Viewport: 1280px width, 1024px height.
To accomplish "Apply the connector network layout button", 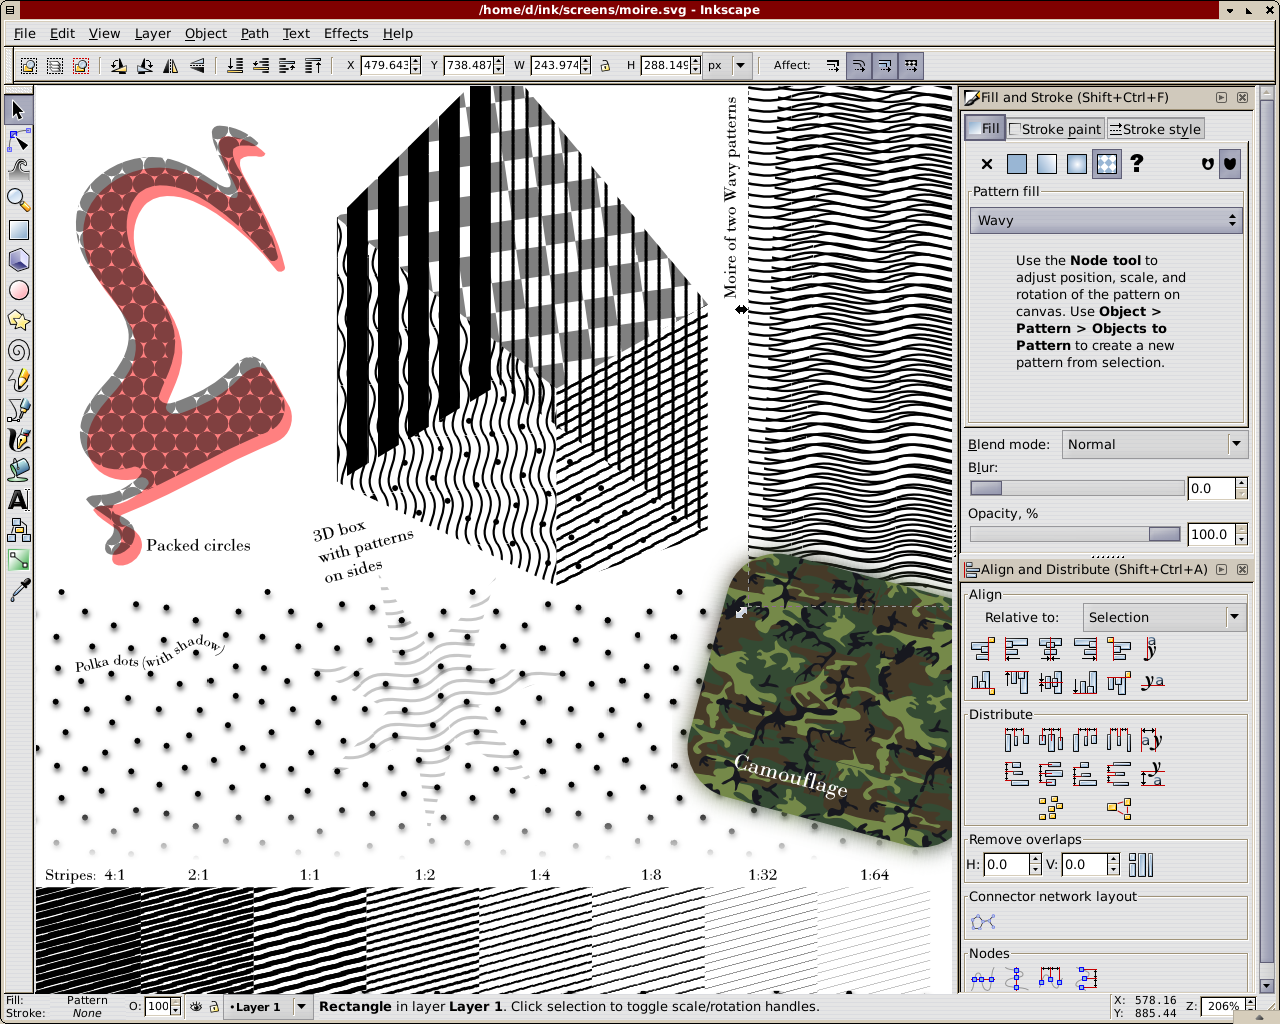I will click(x=982, y=921).
